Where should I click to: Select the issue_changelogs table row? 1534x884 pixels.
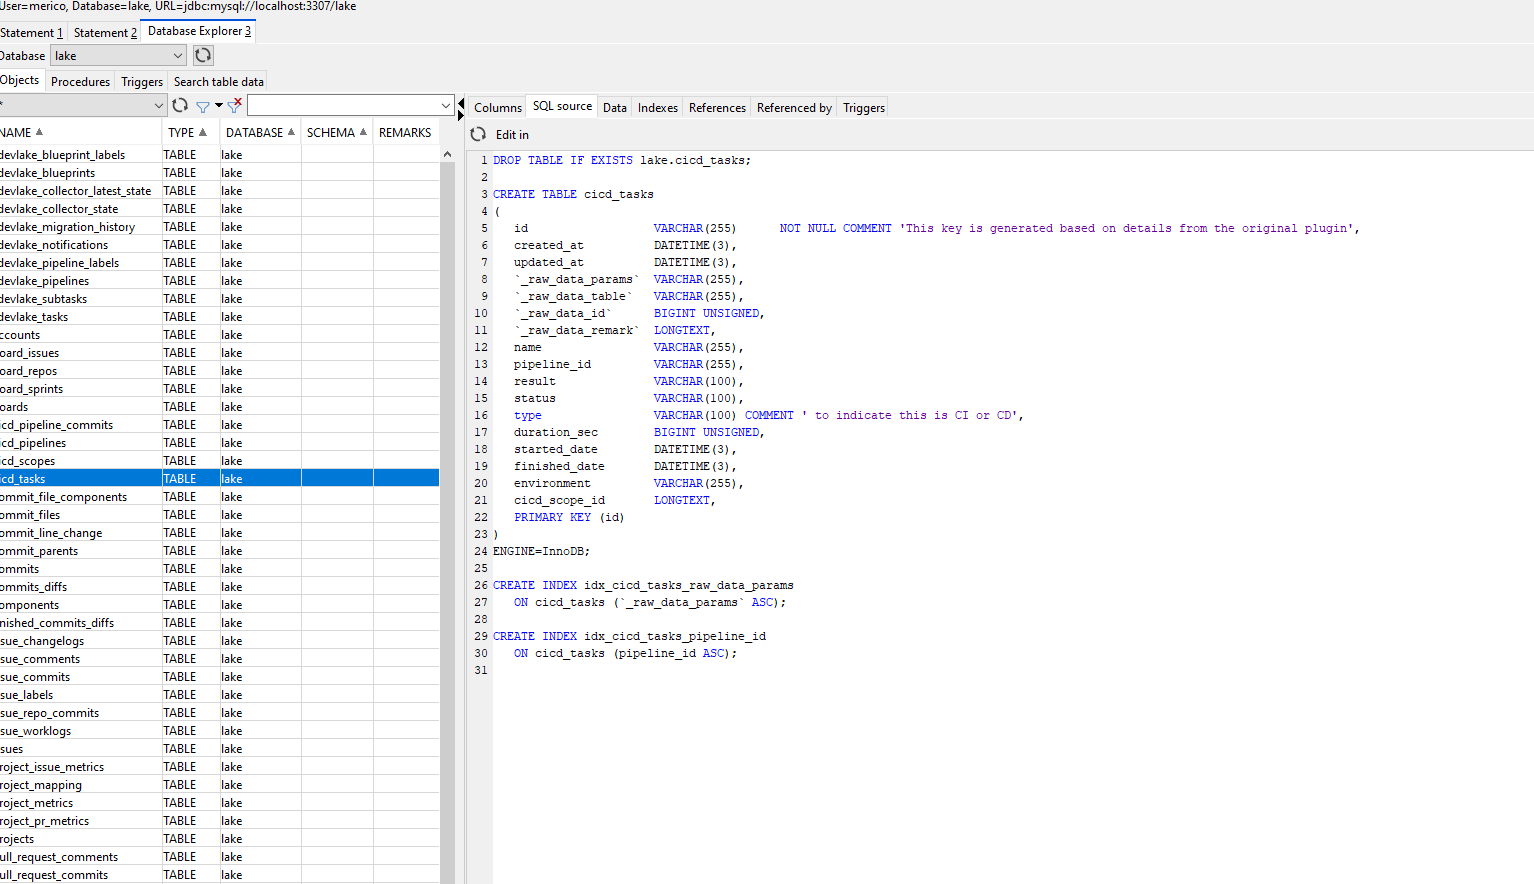coord(219,640)
